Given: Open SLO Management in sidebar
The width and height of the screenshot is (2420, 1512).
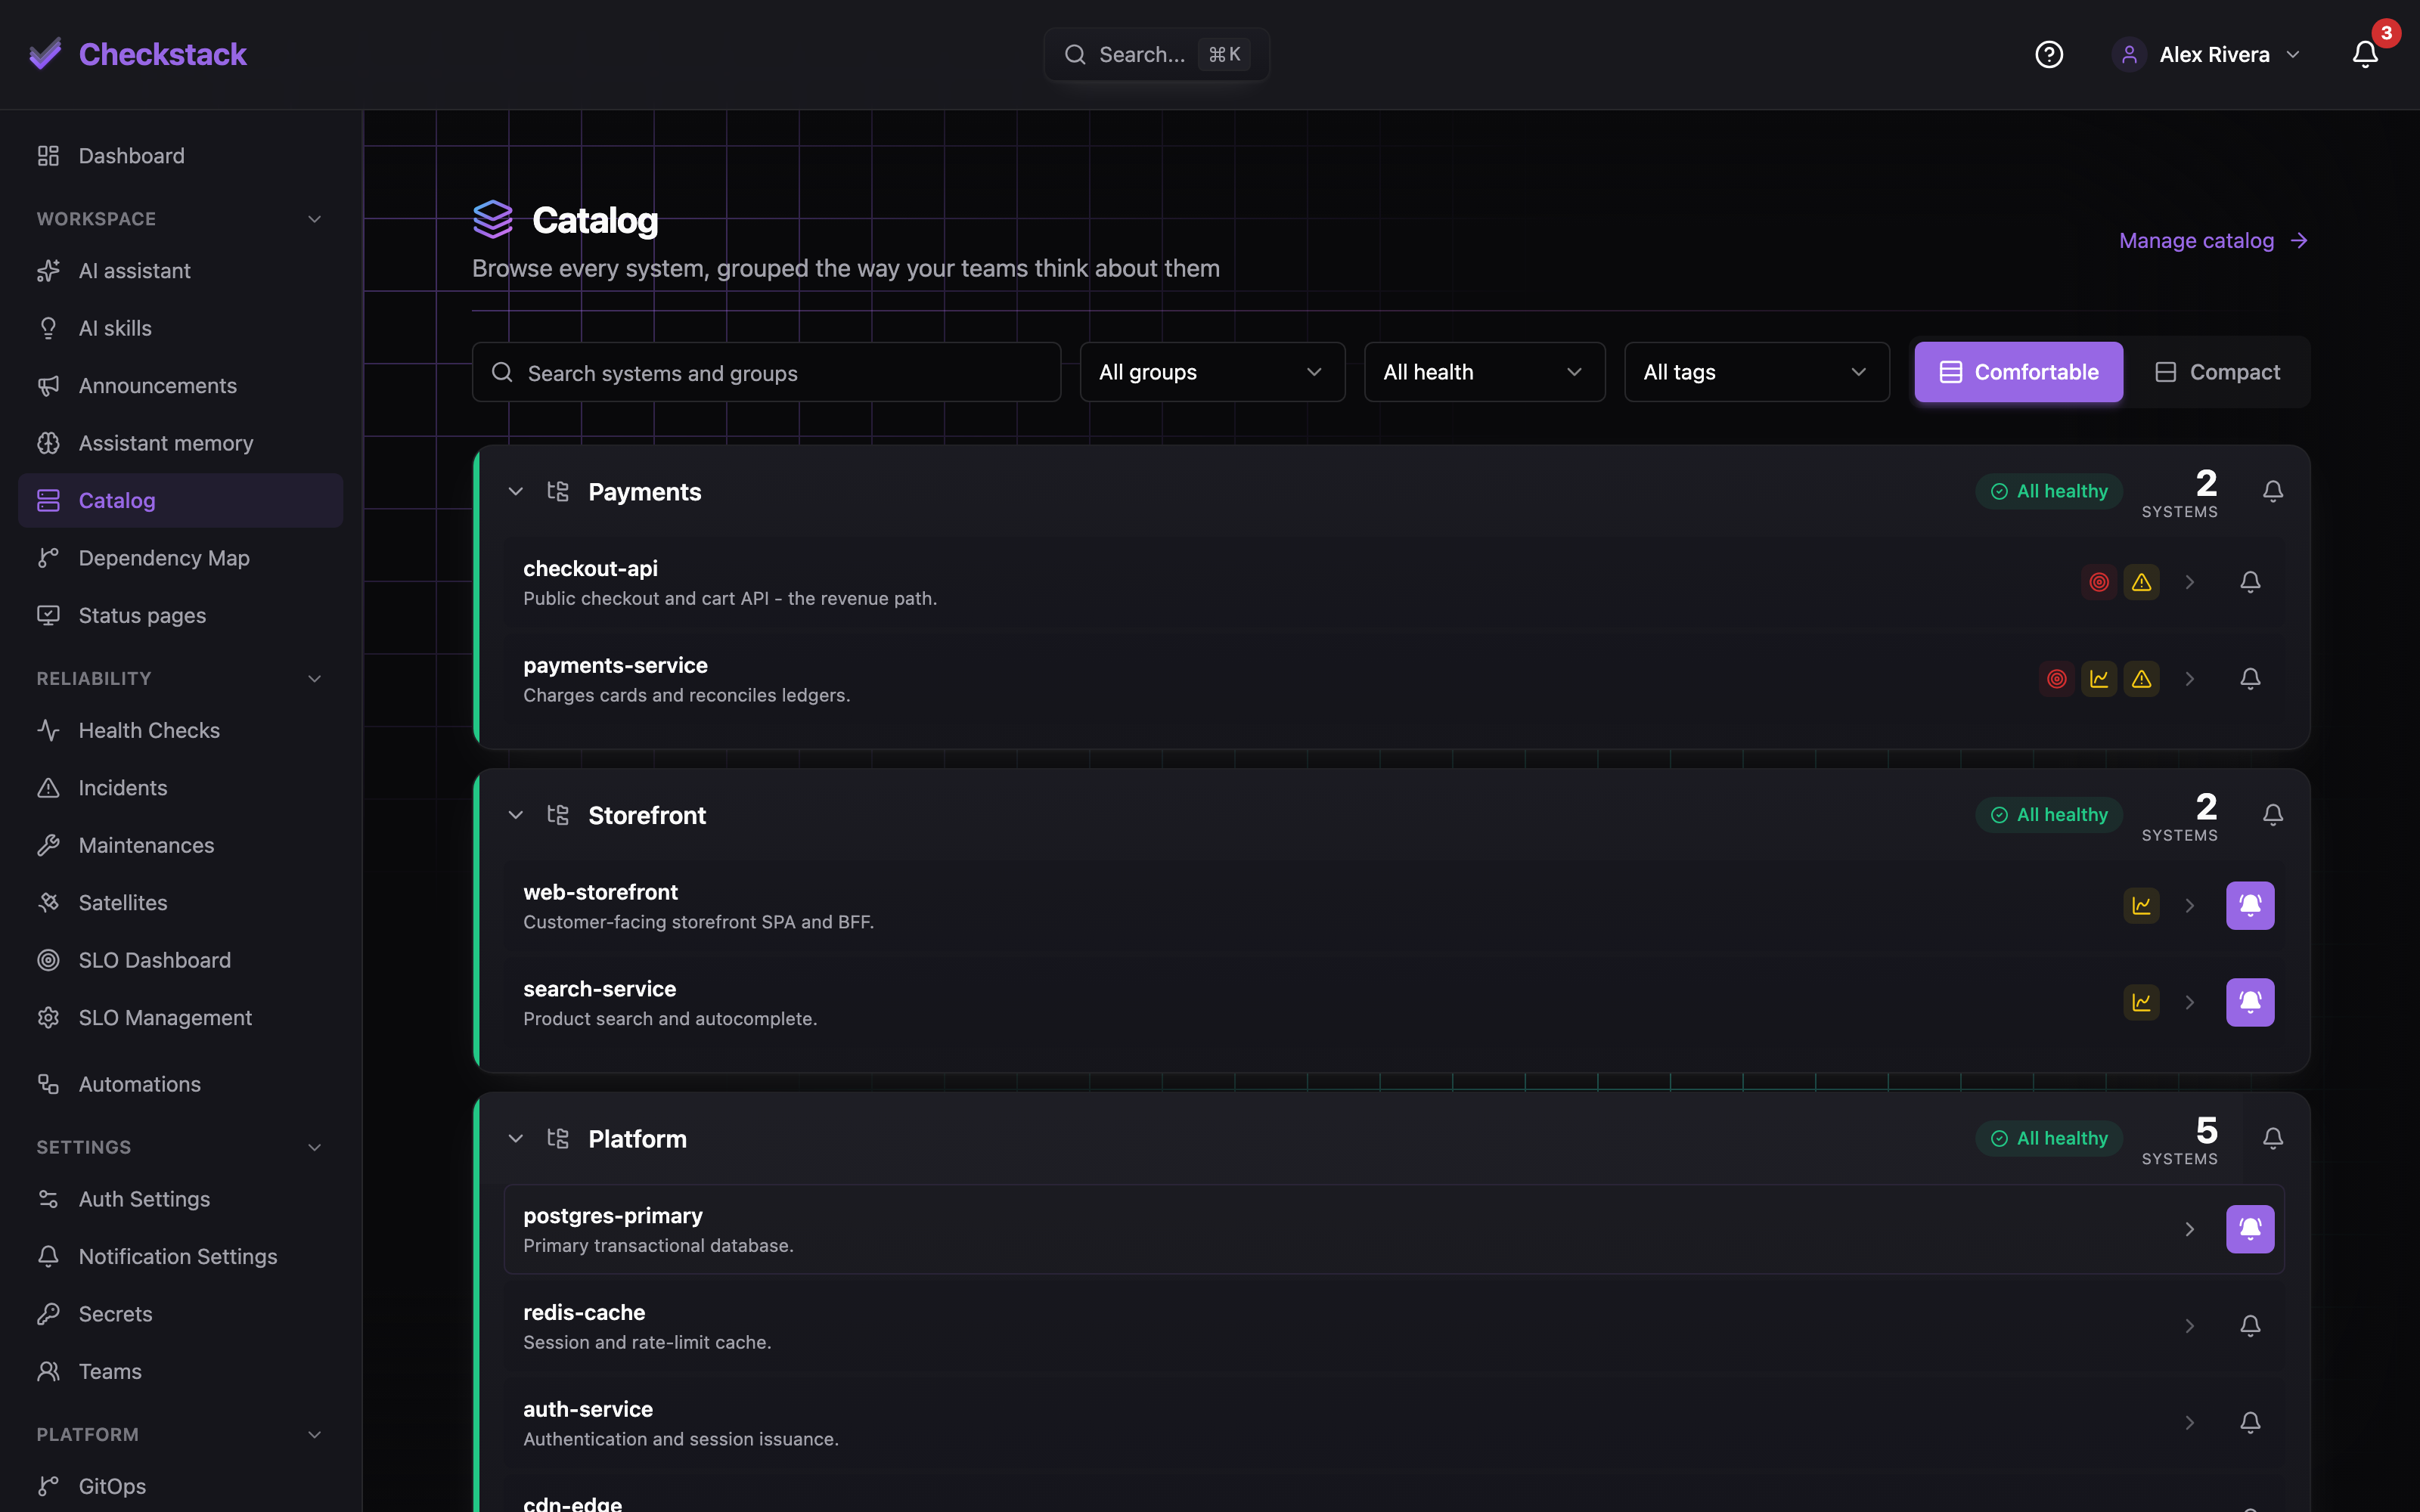Looking at the screenshot, I should [x=180, y=1018].
